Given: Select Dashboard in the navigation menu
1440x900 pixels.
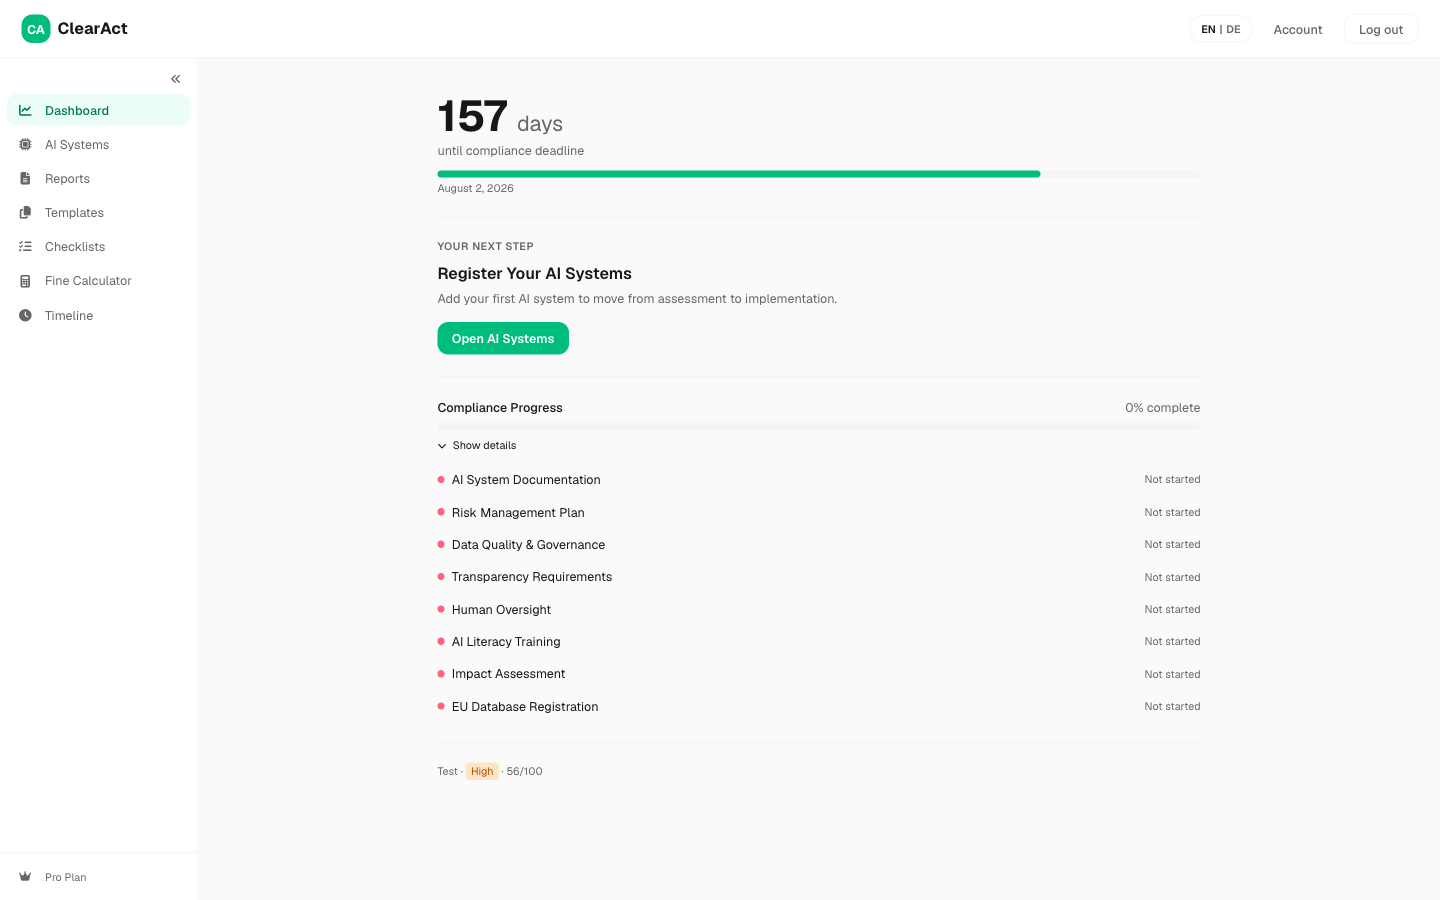Looking at the screenshot, I should [77, 110].
